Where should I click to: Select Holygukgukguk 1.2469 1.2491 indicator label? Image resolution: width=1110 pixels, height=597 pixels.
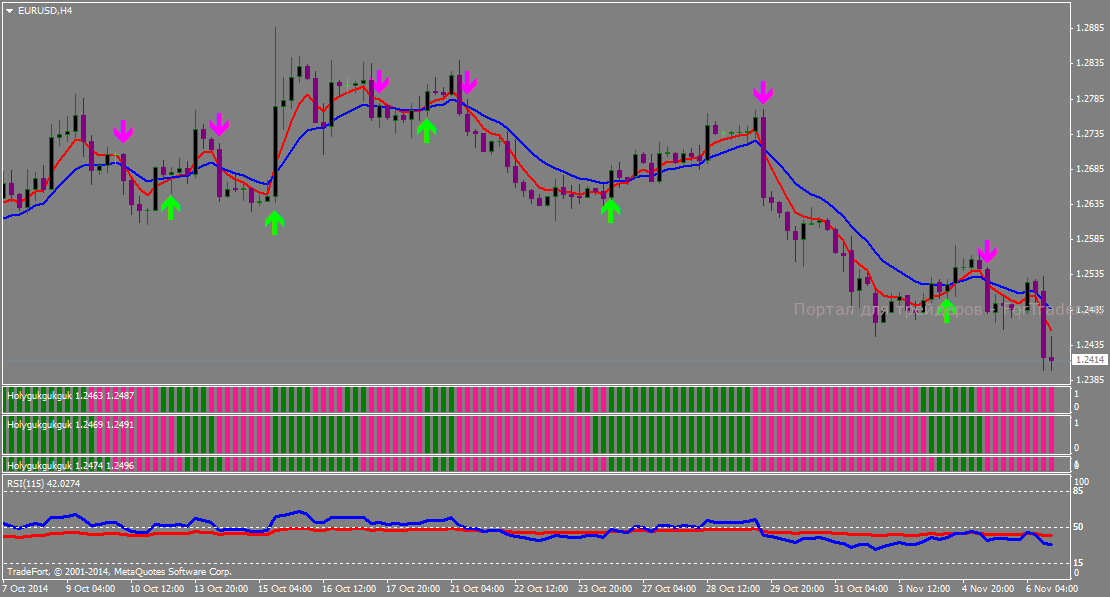(x=71, y=425)
